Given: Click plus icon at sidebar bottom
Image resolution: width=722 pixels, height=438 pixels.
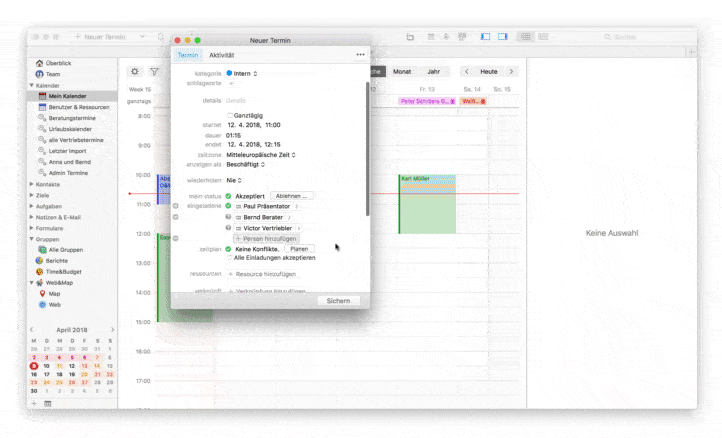Looking at the screenshot, I should [x=34, y=403].
